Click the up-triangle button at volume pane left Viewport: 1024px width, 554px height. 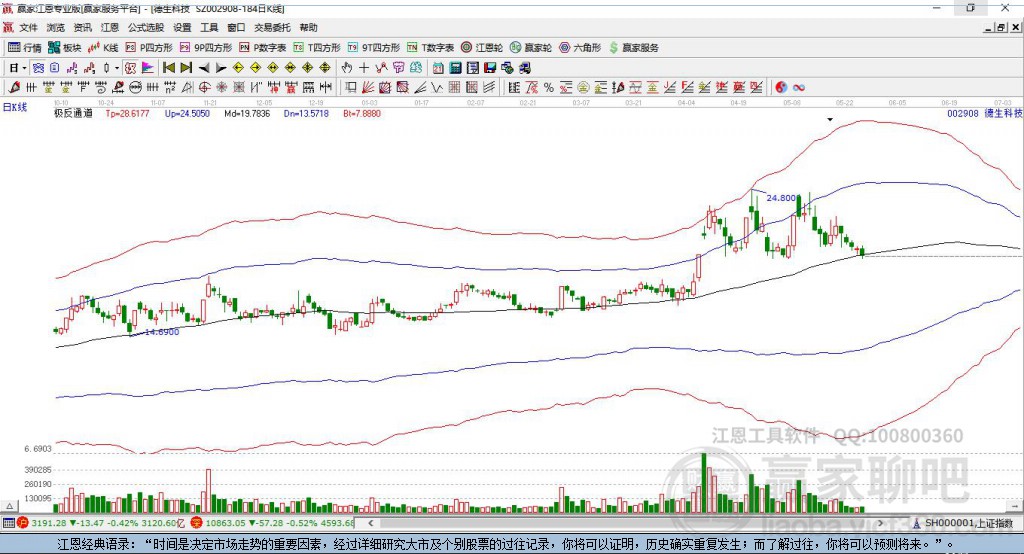pyautogui.click(x=9, y=506)
